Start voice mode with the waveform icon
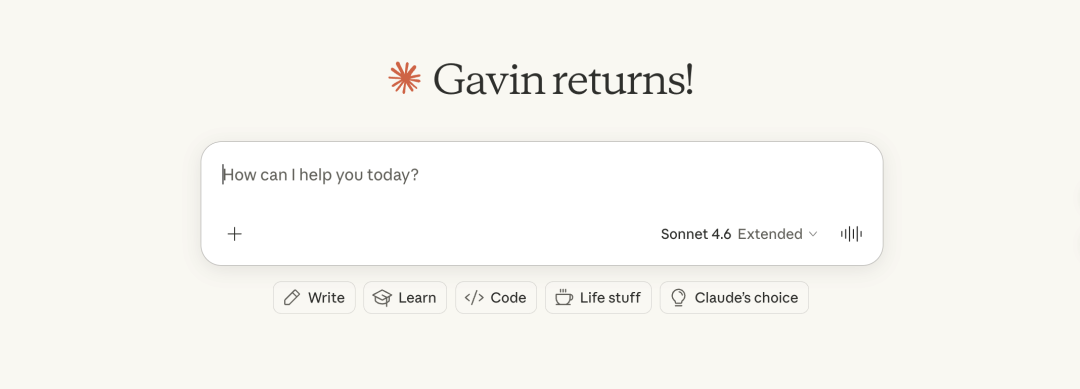1080x389 pixels. point(851,234)
